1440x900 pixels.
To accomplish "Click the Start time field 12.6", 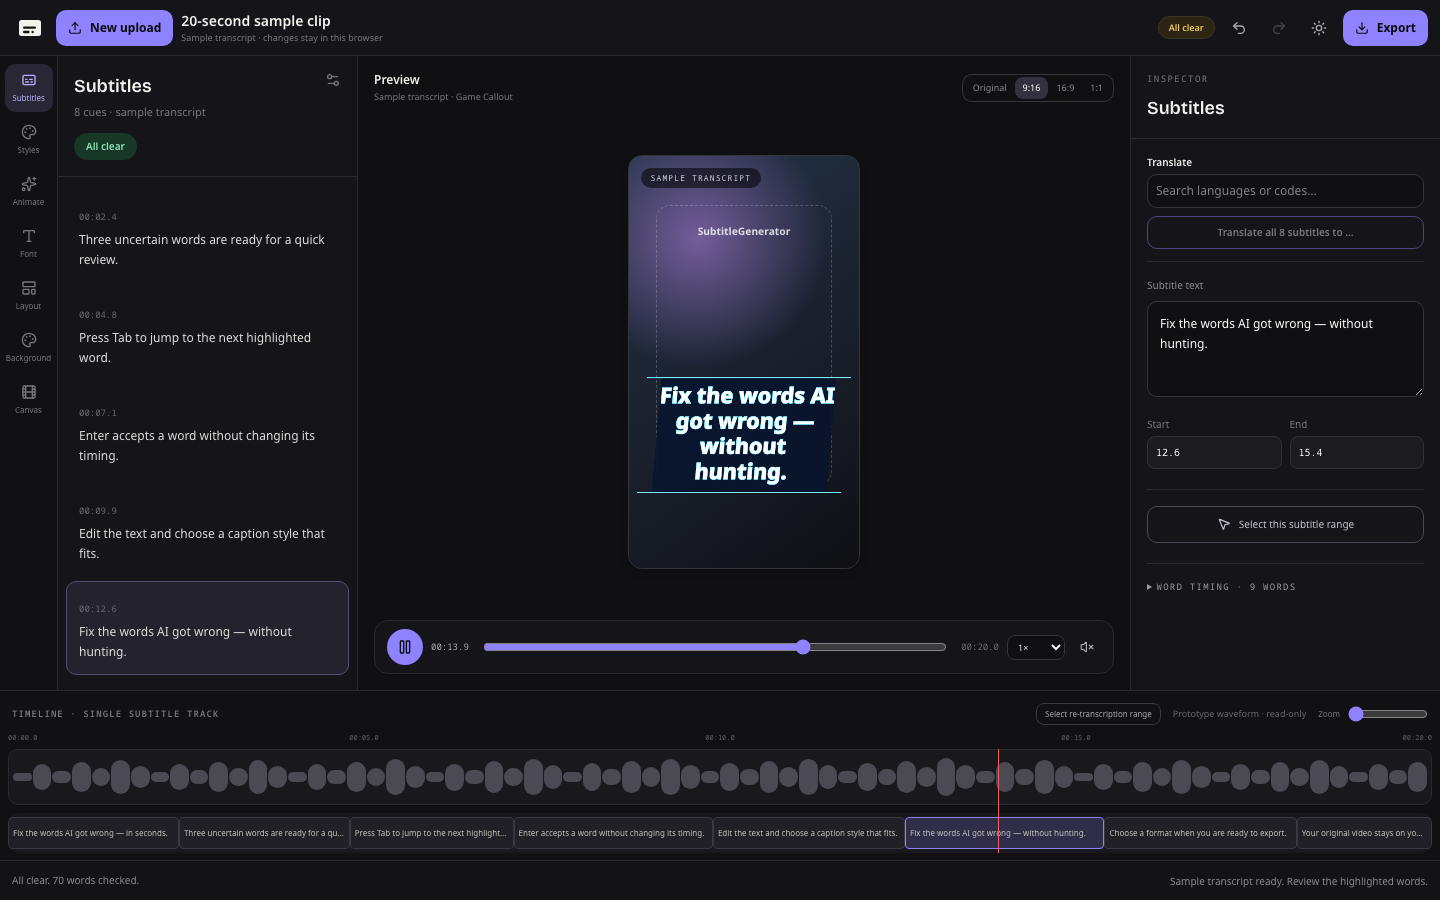I will coord(1214,453).
